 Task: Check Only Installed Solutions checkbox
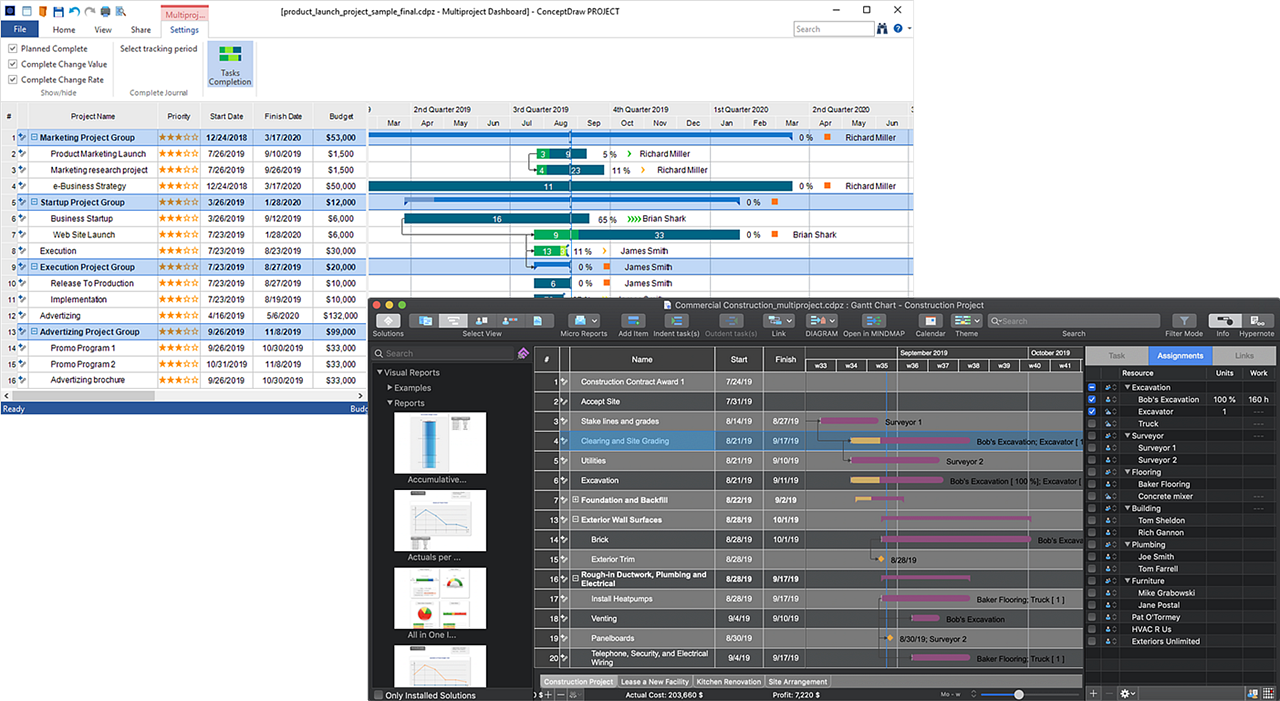click(378, 695)
